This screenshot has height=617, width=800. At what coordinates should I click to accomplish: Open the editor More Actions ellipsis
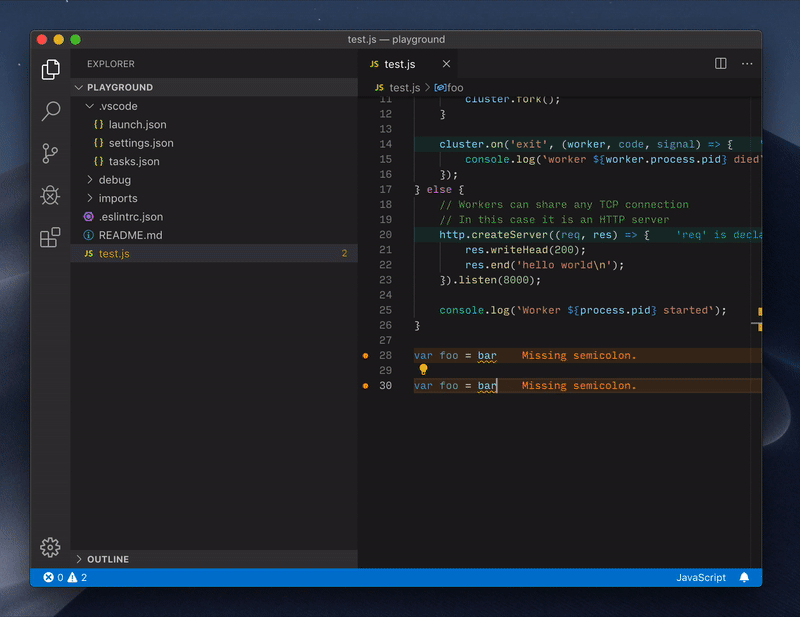747,63
